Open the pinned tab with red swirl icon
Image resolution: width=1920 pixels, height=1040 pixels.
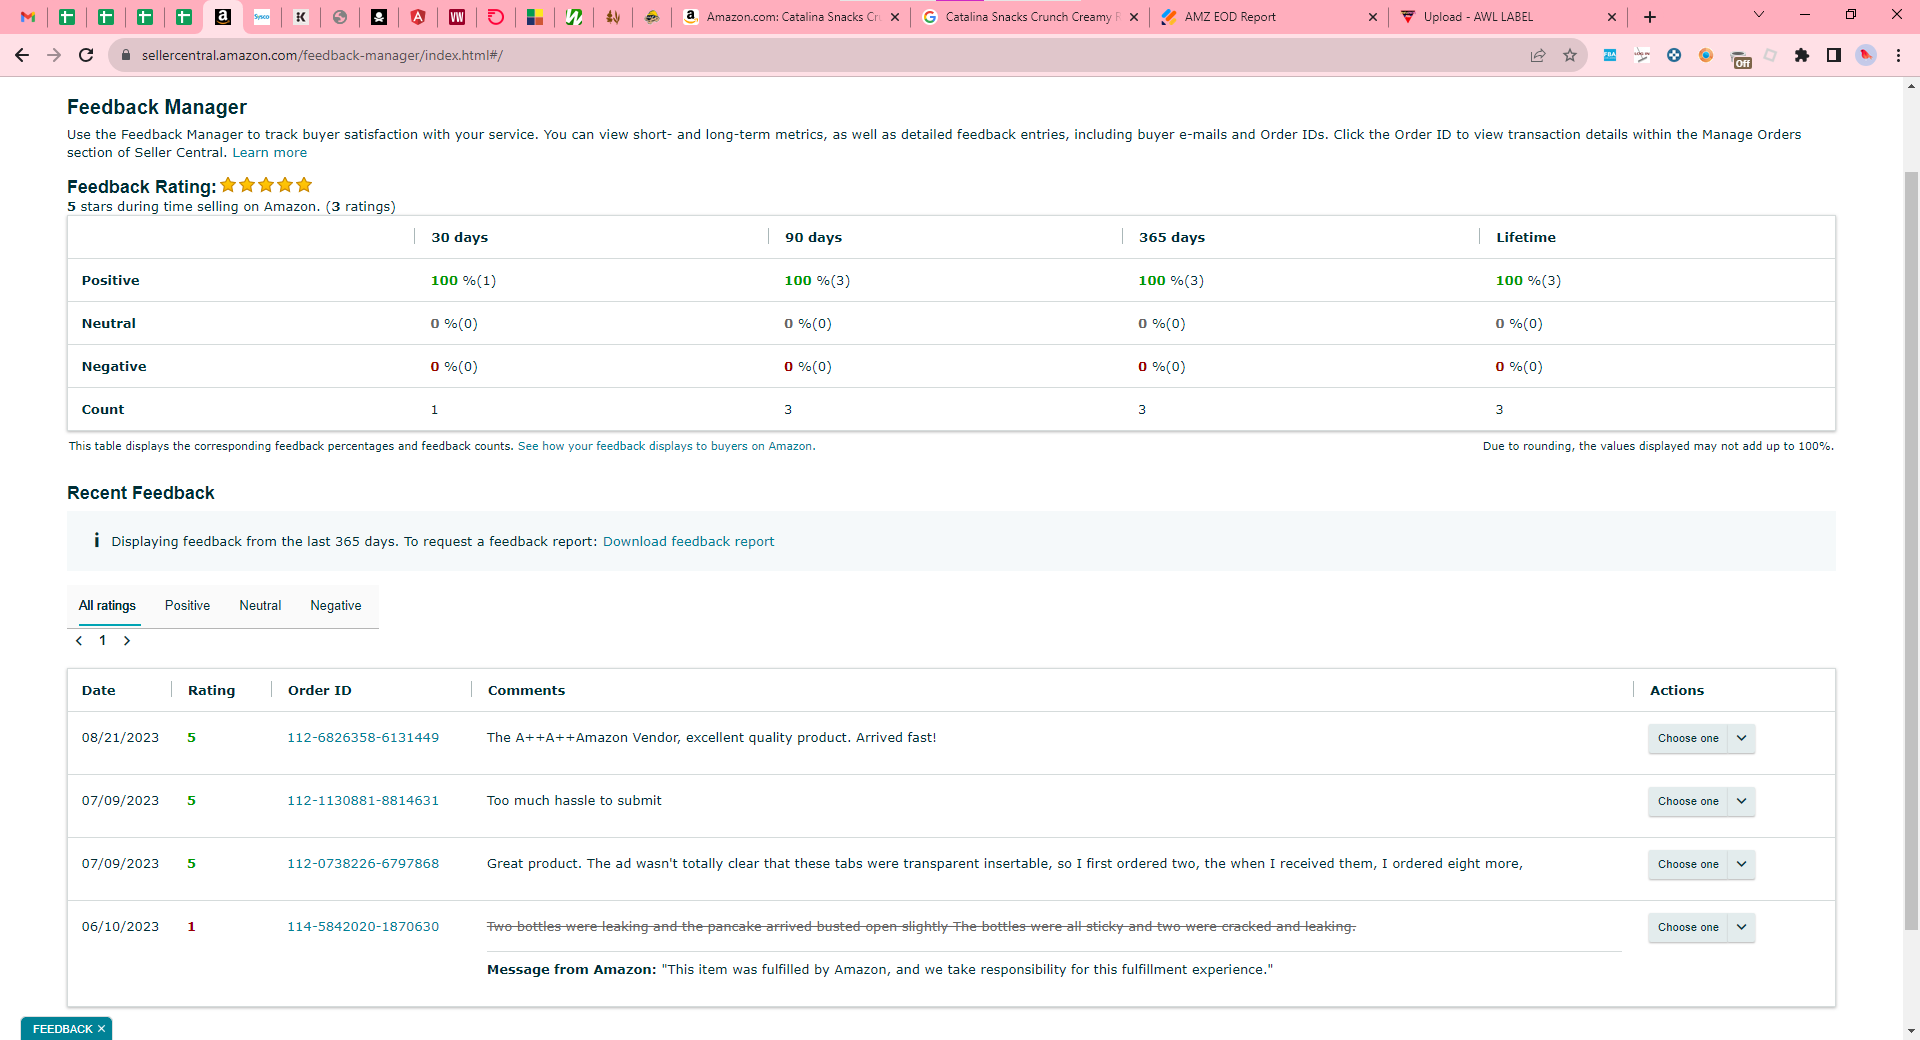[496, 17]
